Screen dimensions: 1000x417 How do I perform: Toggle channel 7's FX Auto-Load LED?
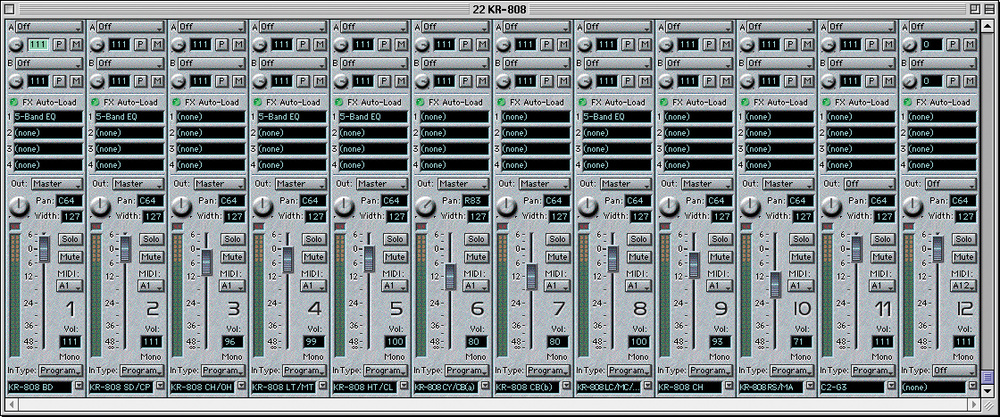(502, 102)
